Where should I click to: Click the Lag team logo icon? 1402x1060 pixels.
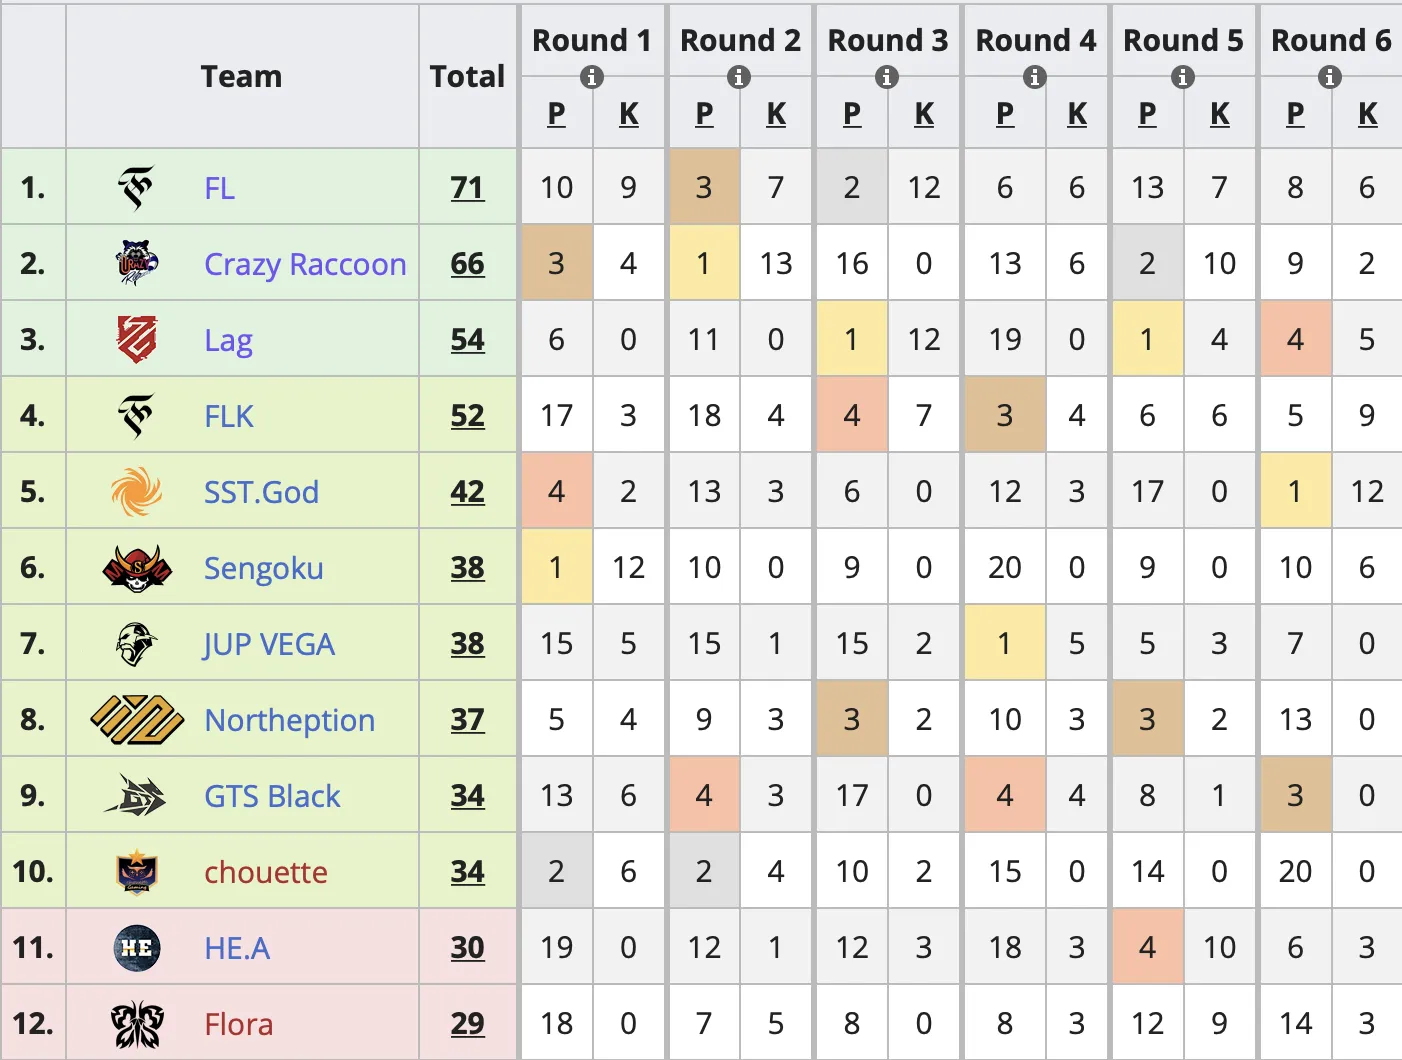click(x=137, y=339)
